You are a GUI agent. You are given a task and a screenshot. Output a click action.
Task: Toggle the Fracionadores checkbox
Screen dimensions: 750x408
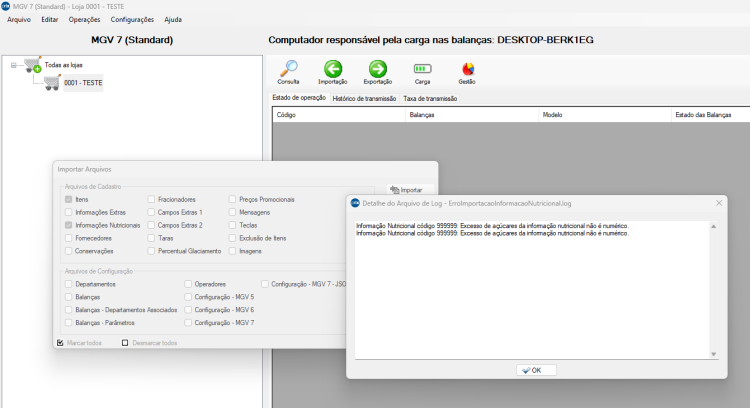pyautogui.click(x=151, y=199)
